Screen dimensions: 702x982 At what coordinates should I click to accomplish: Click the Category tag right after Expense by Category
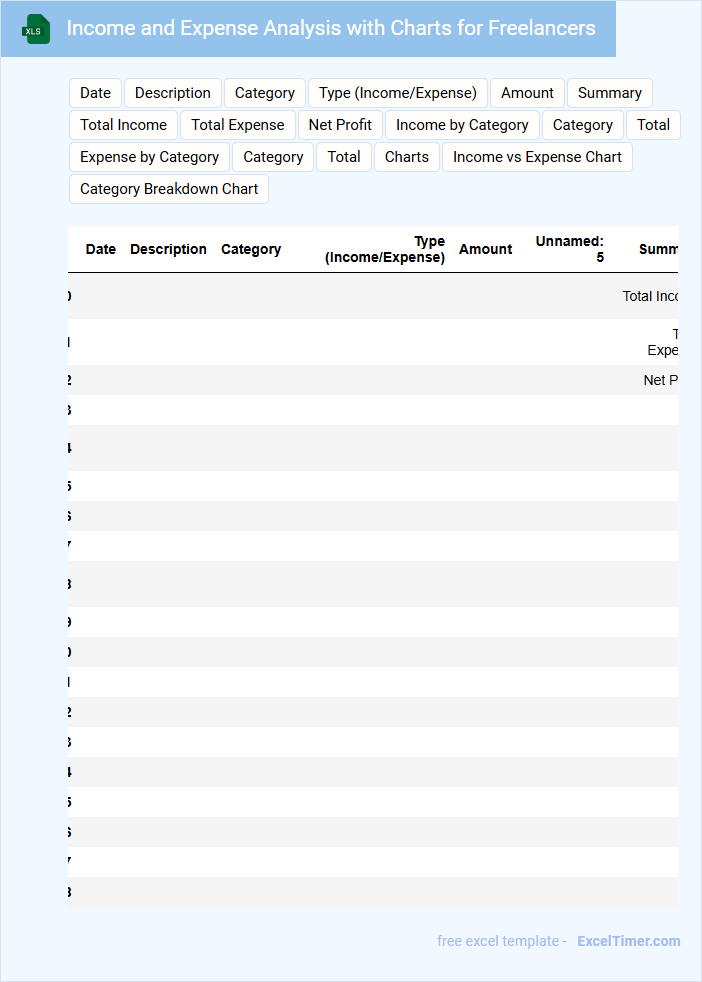(273, 157)
